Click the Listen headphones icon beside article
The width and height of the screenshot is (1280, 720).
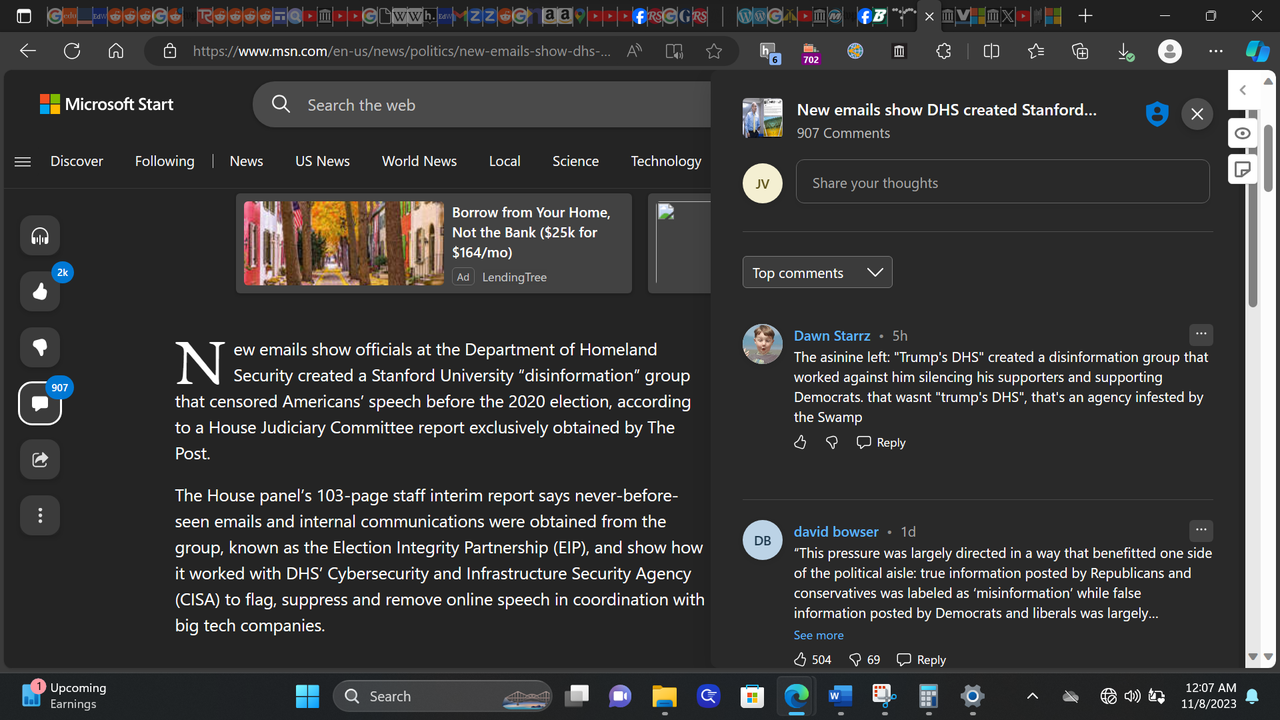(x=40, y=236)
